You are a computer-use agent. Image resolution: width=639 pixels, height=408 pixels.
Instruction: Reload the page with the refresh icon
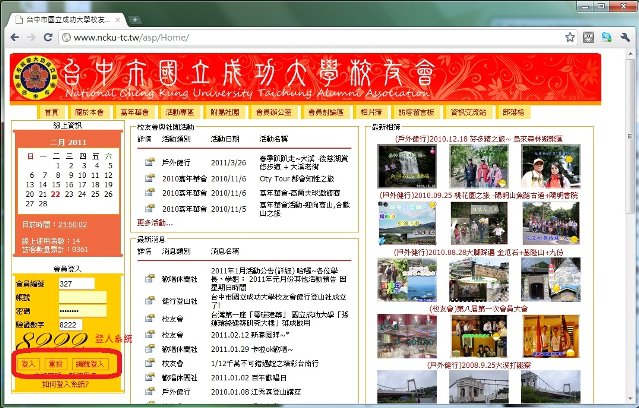click(48, 37)
